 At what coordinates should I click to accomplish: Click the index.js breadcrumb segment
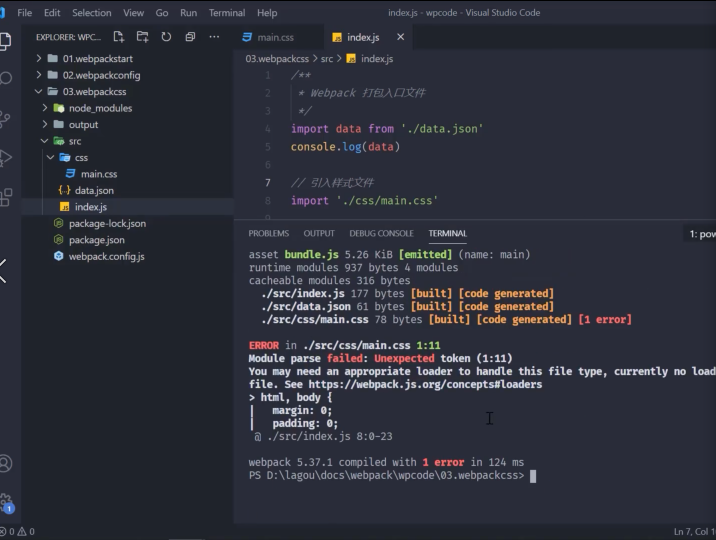point(377,59)
